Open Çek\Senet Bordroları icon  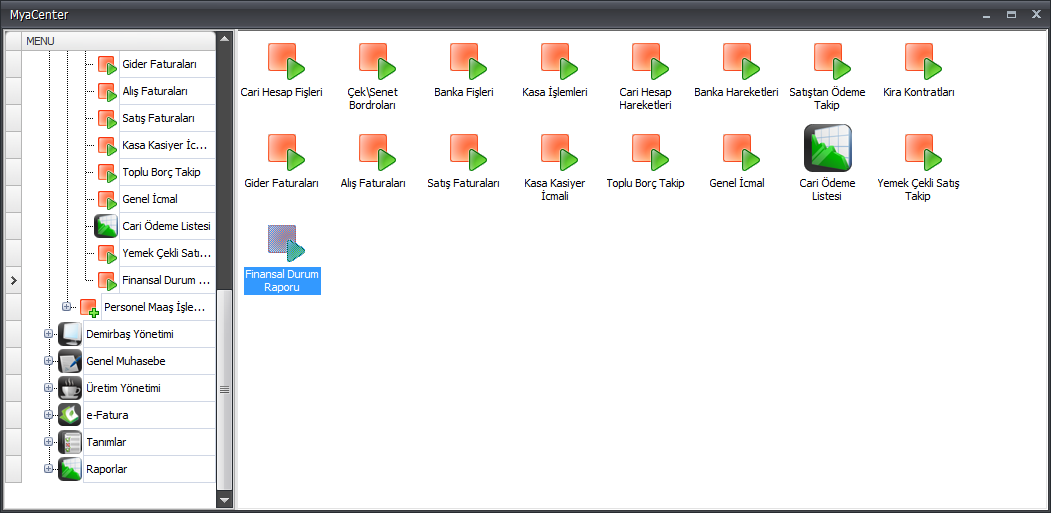click(x=377, y=62)
